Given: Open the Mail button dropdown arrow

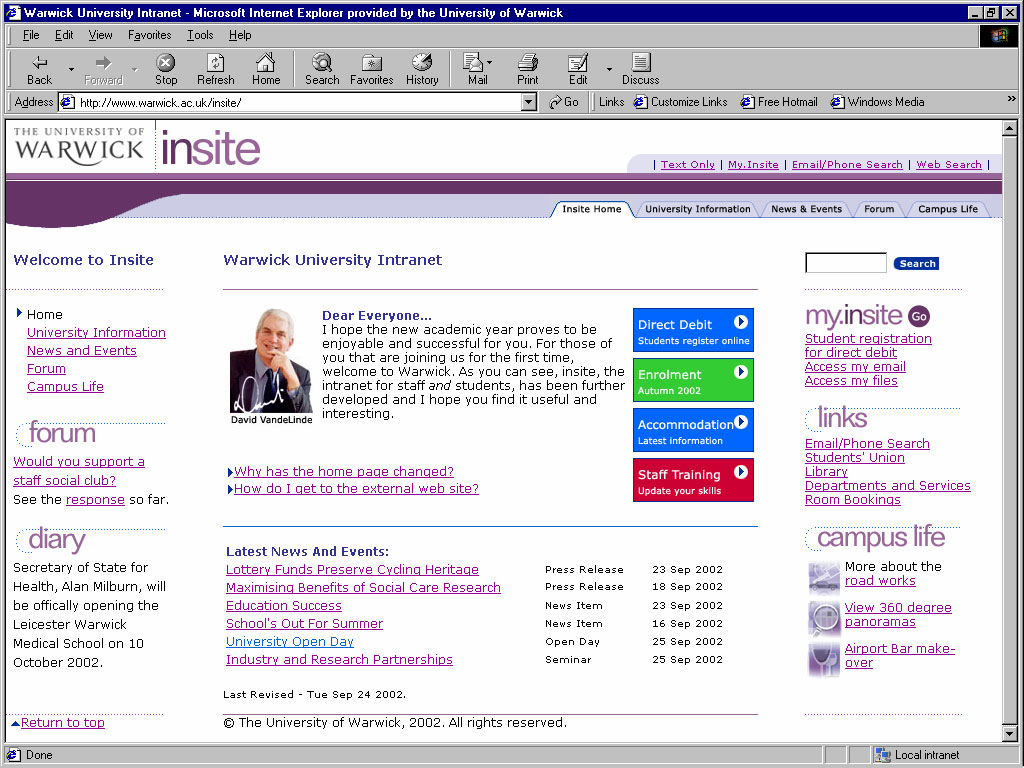Looking at the screenshot, I should pyautogui.click(x=489, y=63).
